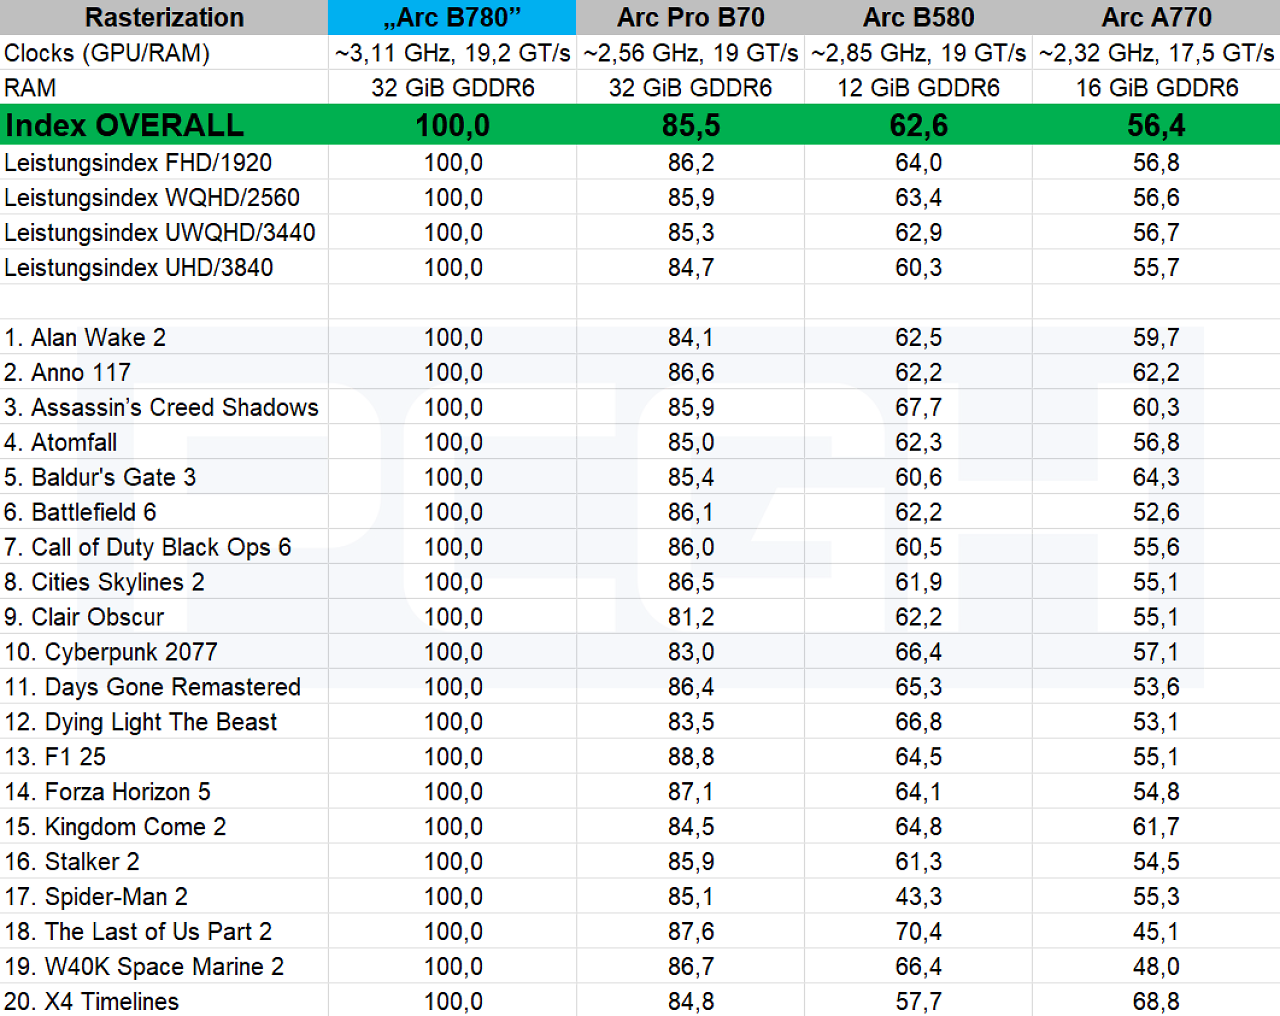Click W40K Space Marine 2 value "48,0"
This screenshot has width=1280, height=1016.
click(1156, 967)
